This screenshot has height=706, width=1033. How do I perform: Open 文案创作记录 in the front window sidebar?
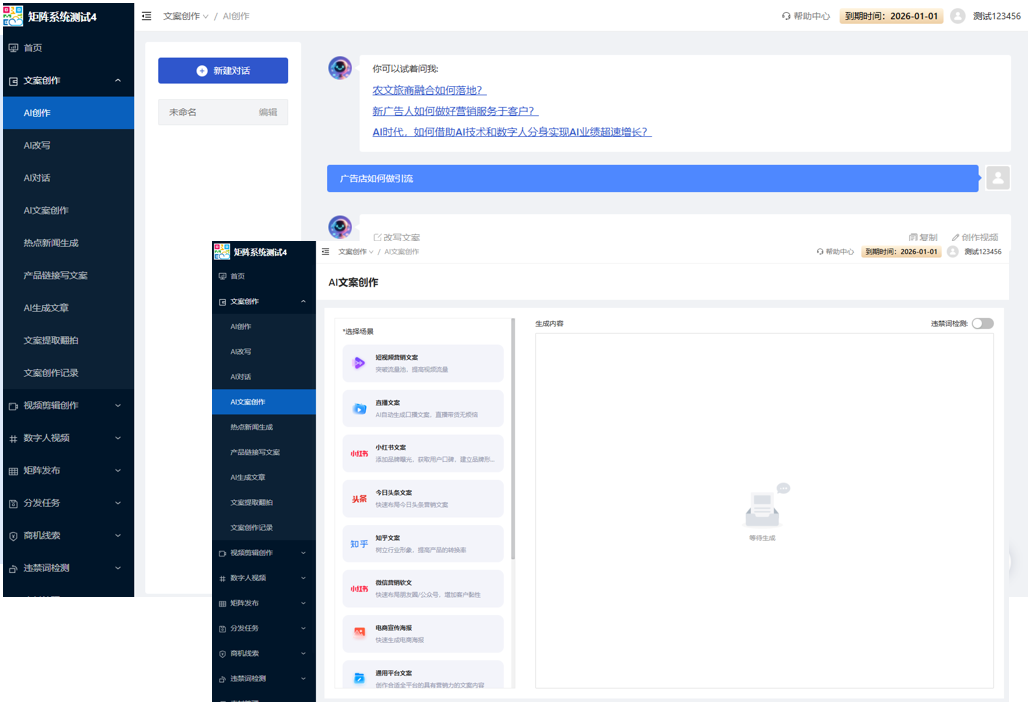pos(251,527)
